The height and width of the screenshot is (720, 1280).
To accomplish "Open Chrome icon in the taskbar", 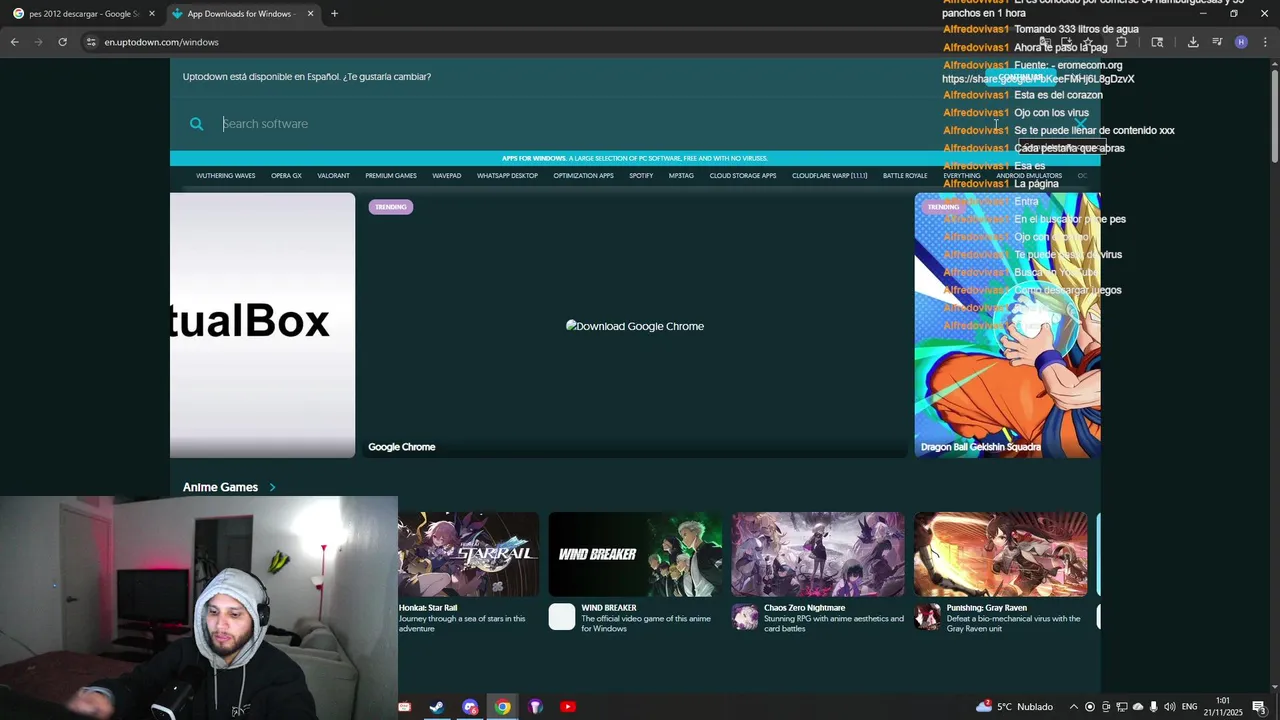I will (503, 707).
